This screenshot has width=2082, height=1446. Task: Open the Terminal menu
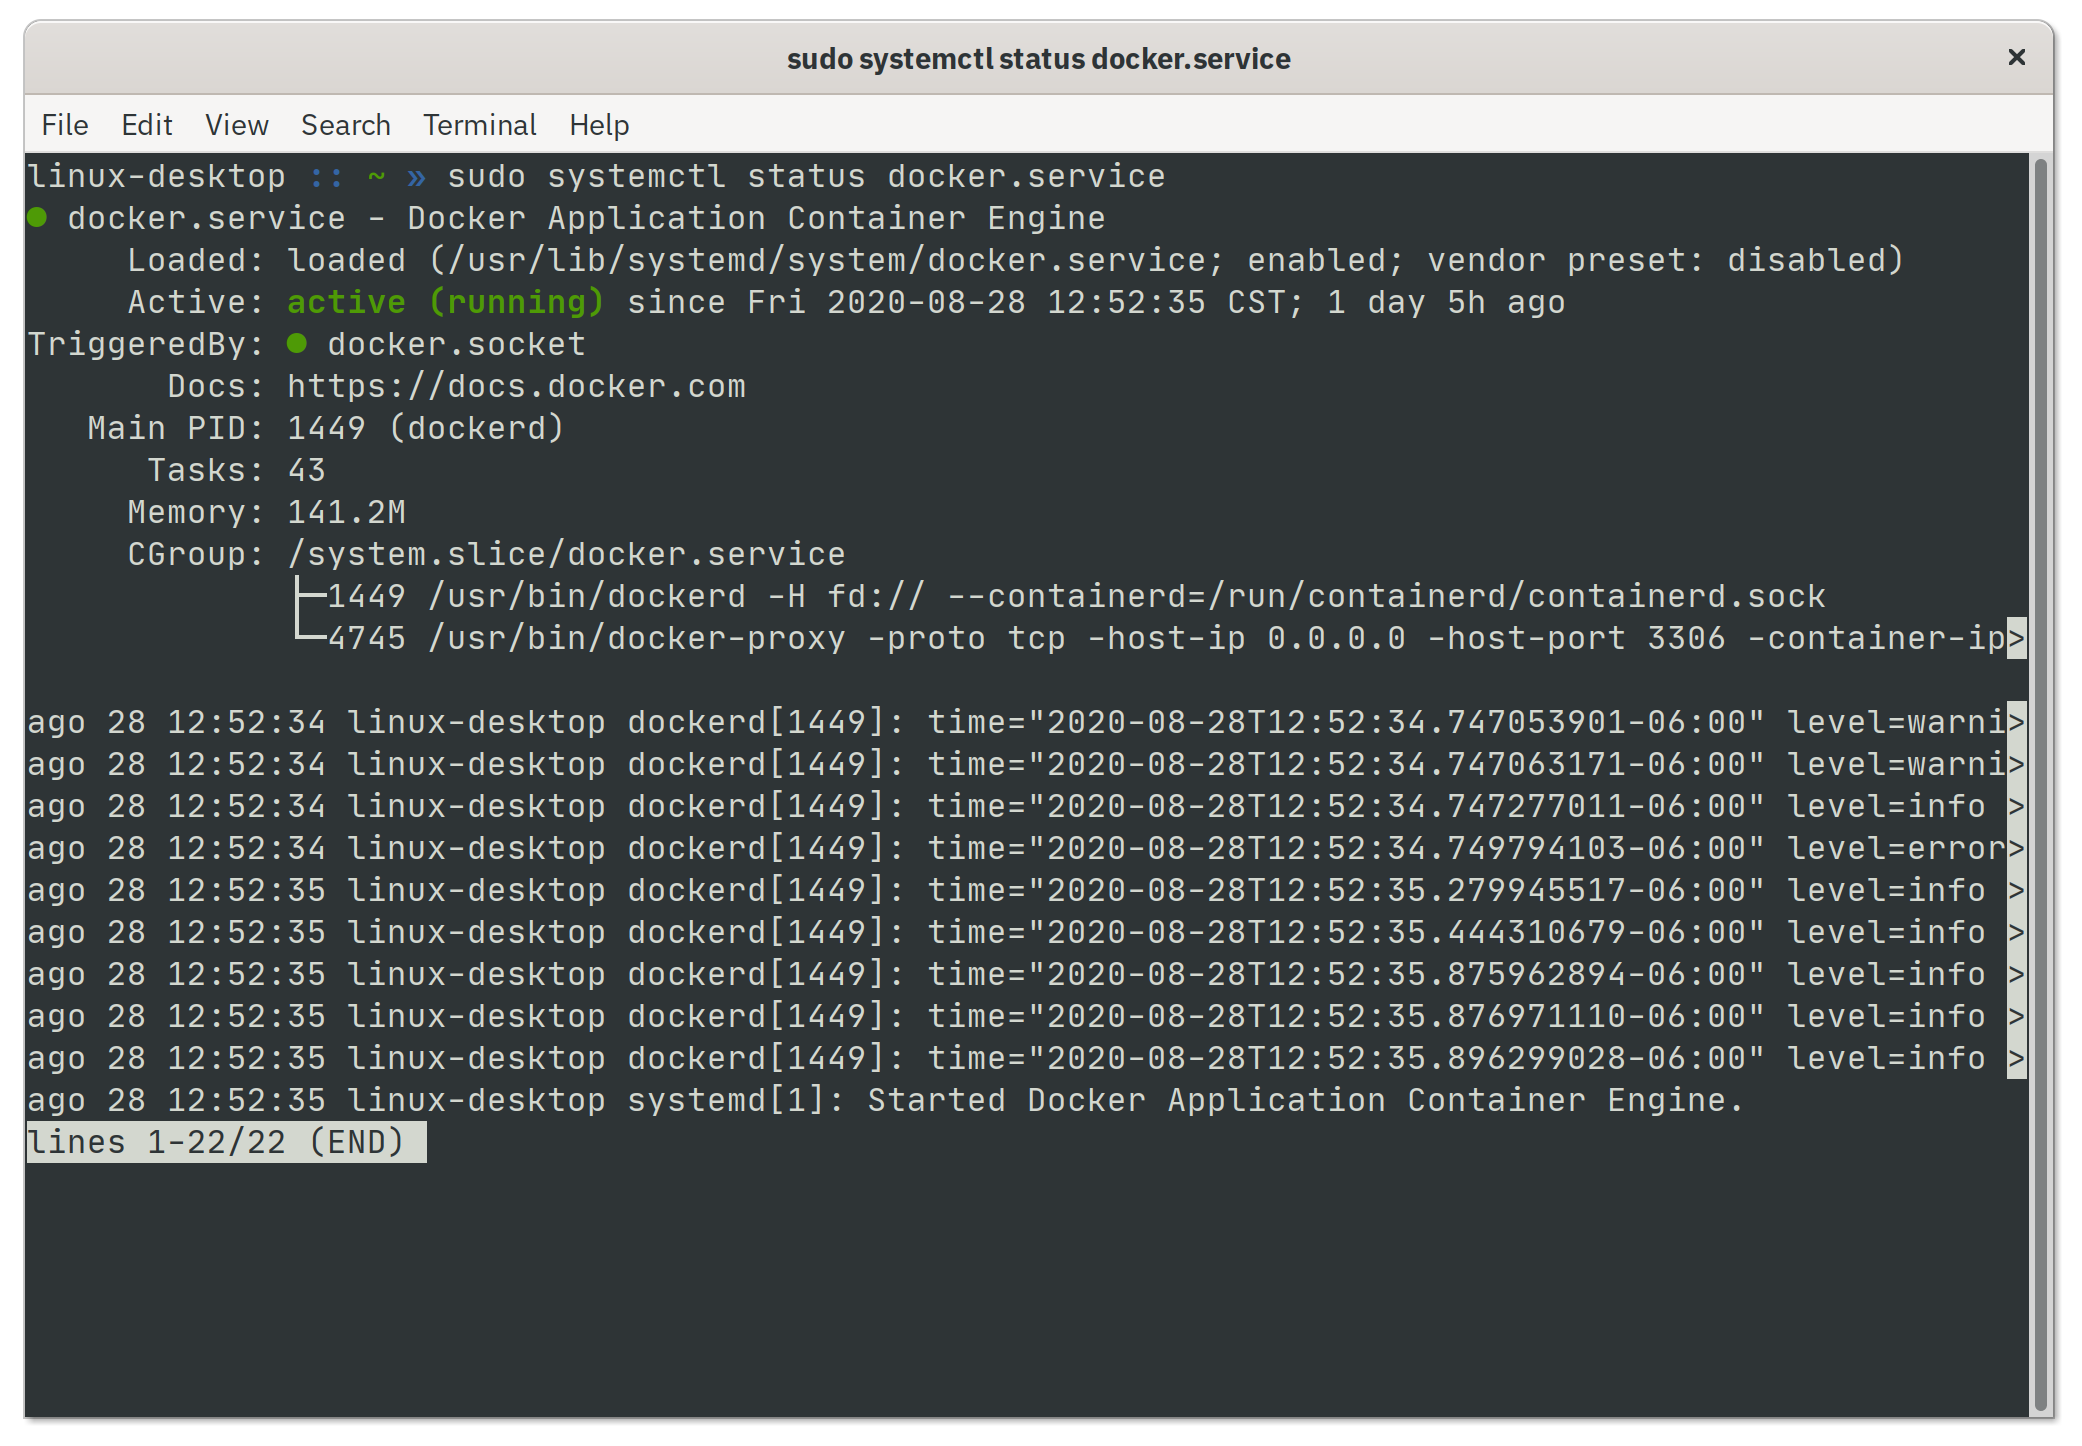click(x=480, y=125)
